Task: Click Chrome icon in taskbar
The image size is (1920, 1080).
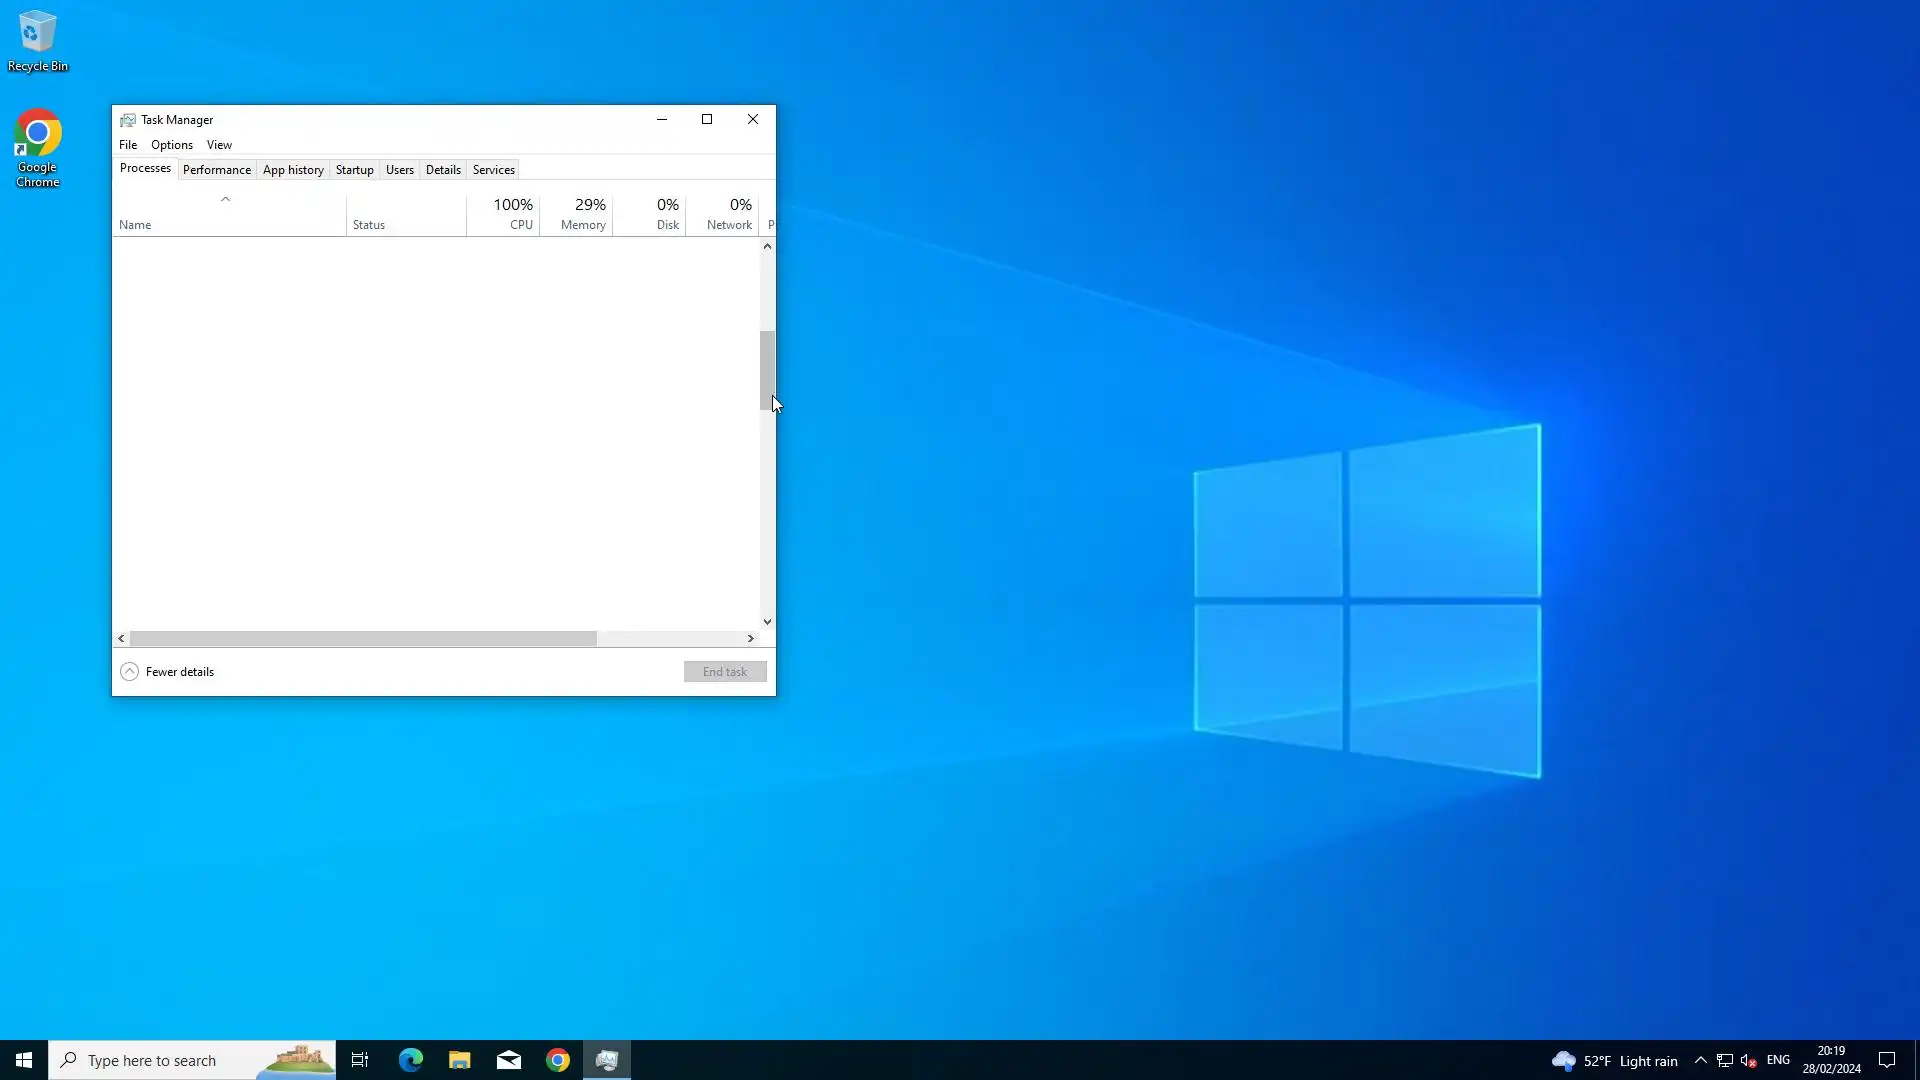Action: coord(558,1060)
